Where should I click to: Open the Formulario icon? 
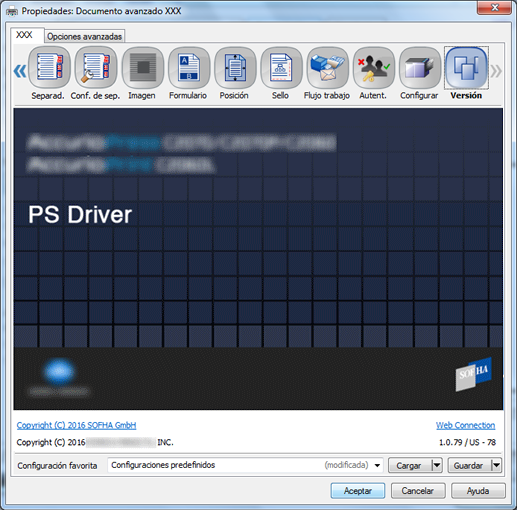[x=189, y=68]
